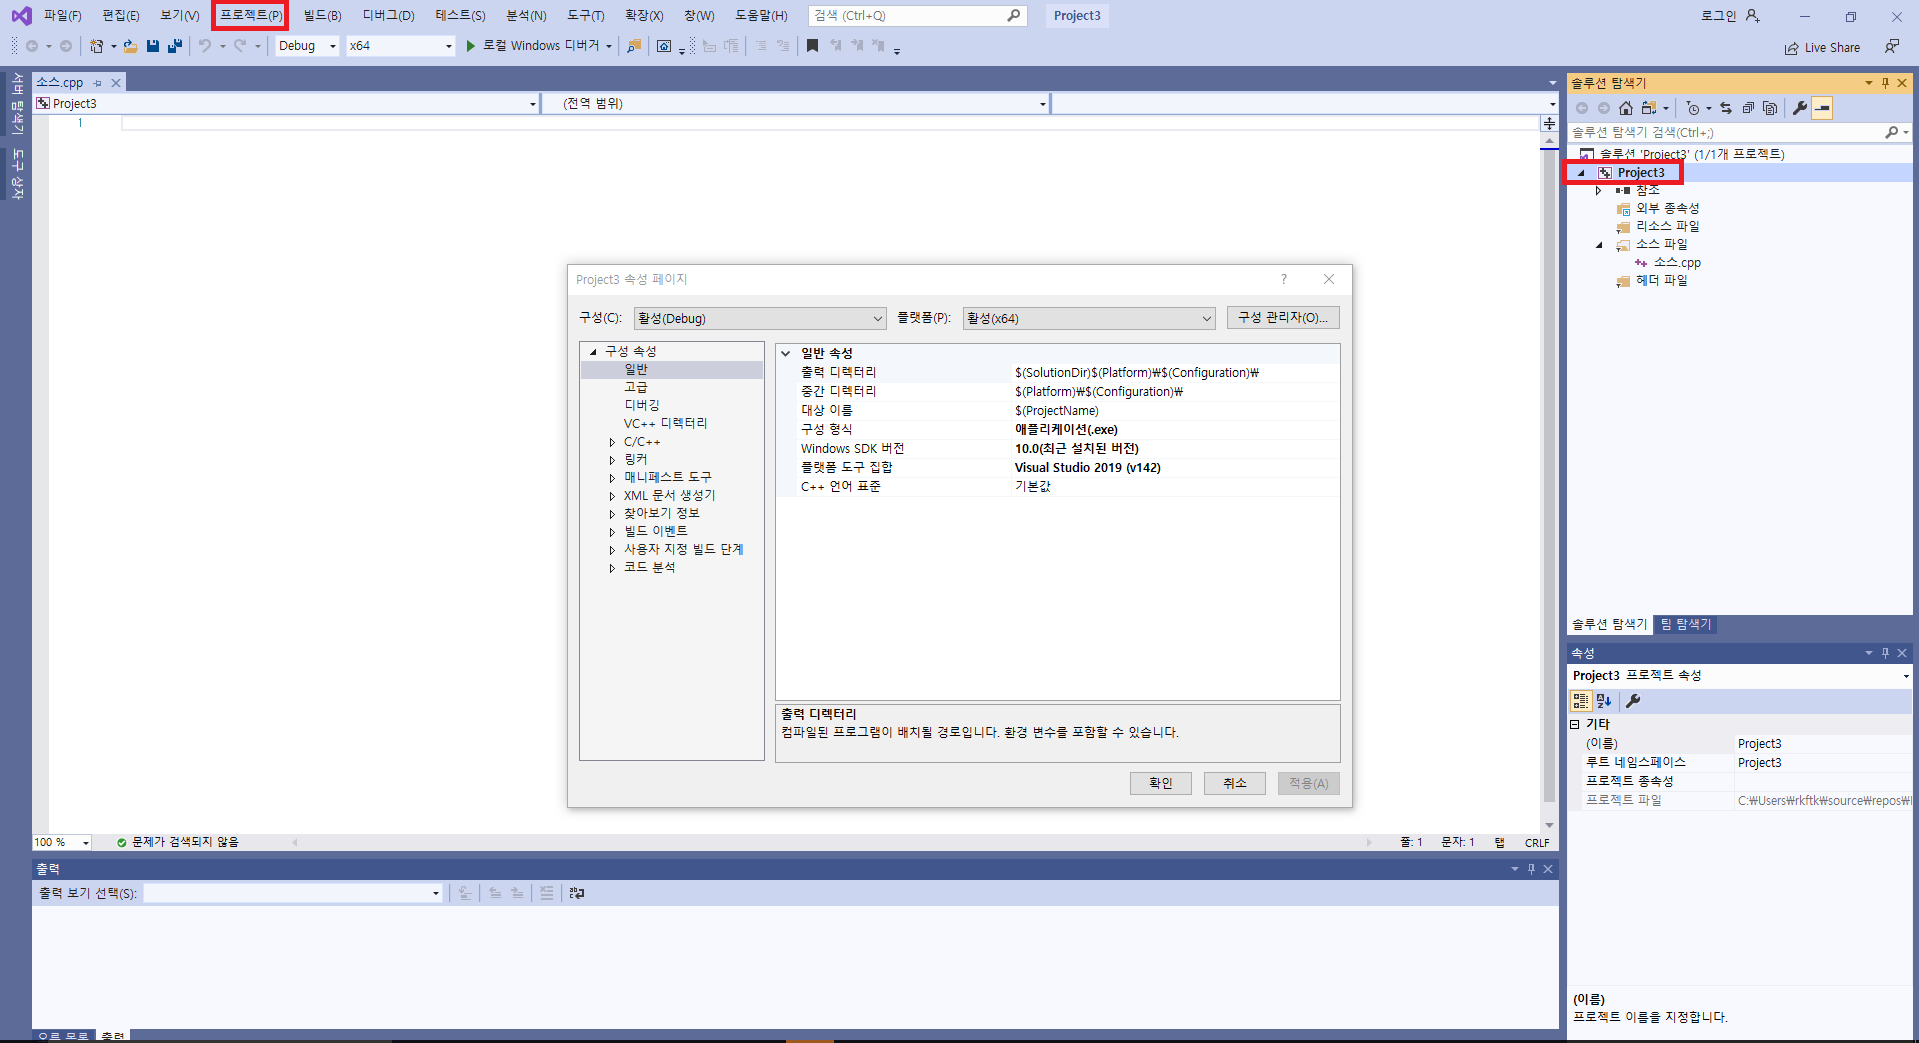
Task: Open the 출력 보기 선택 dropdown
Action: pos(293,893)
